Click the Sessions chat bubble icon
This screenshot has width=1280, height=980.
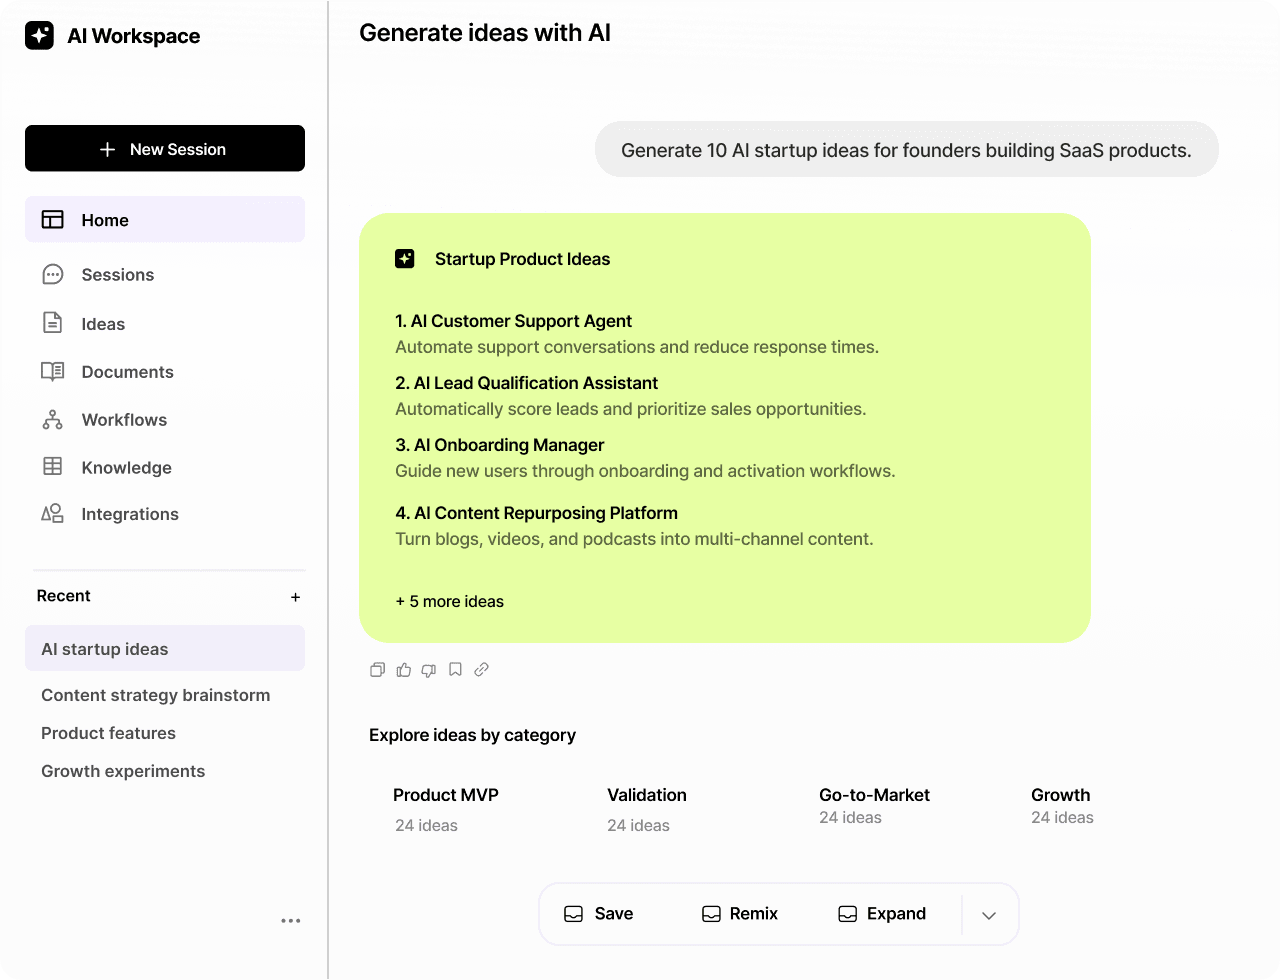[x=53, y=274]
